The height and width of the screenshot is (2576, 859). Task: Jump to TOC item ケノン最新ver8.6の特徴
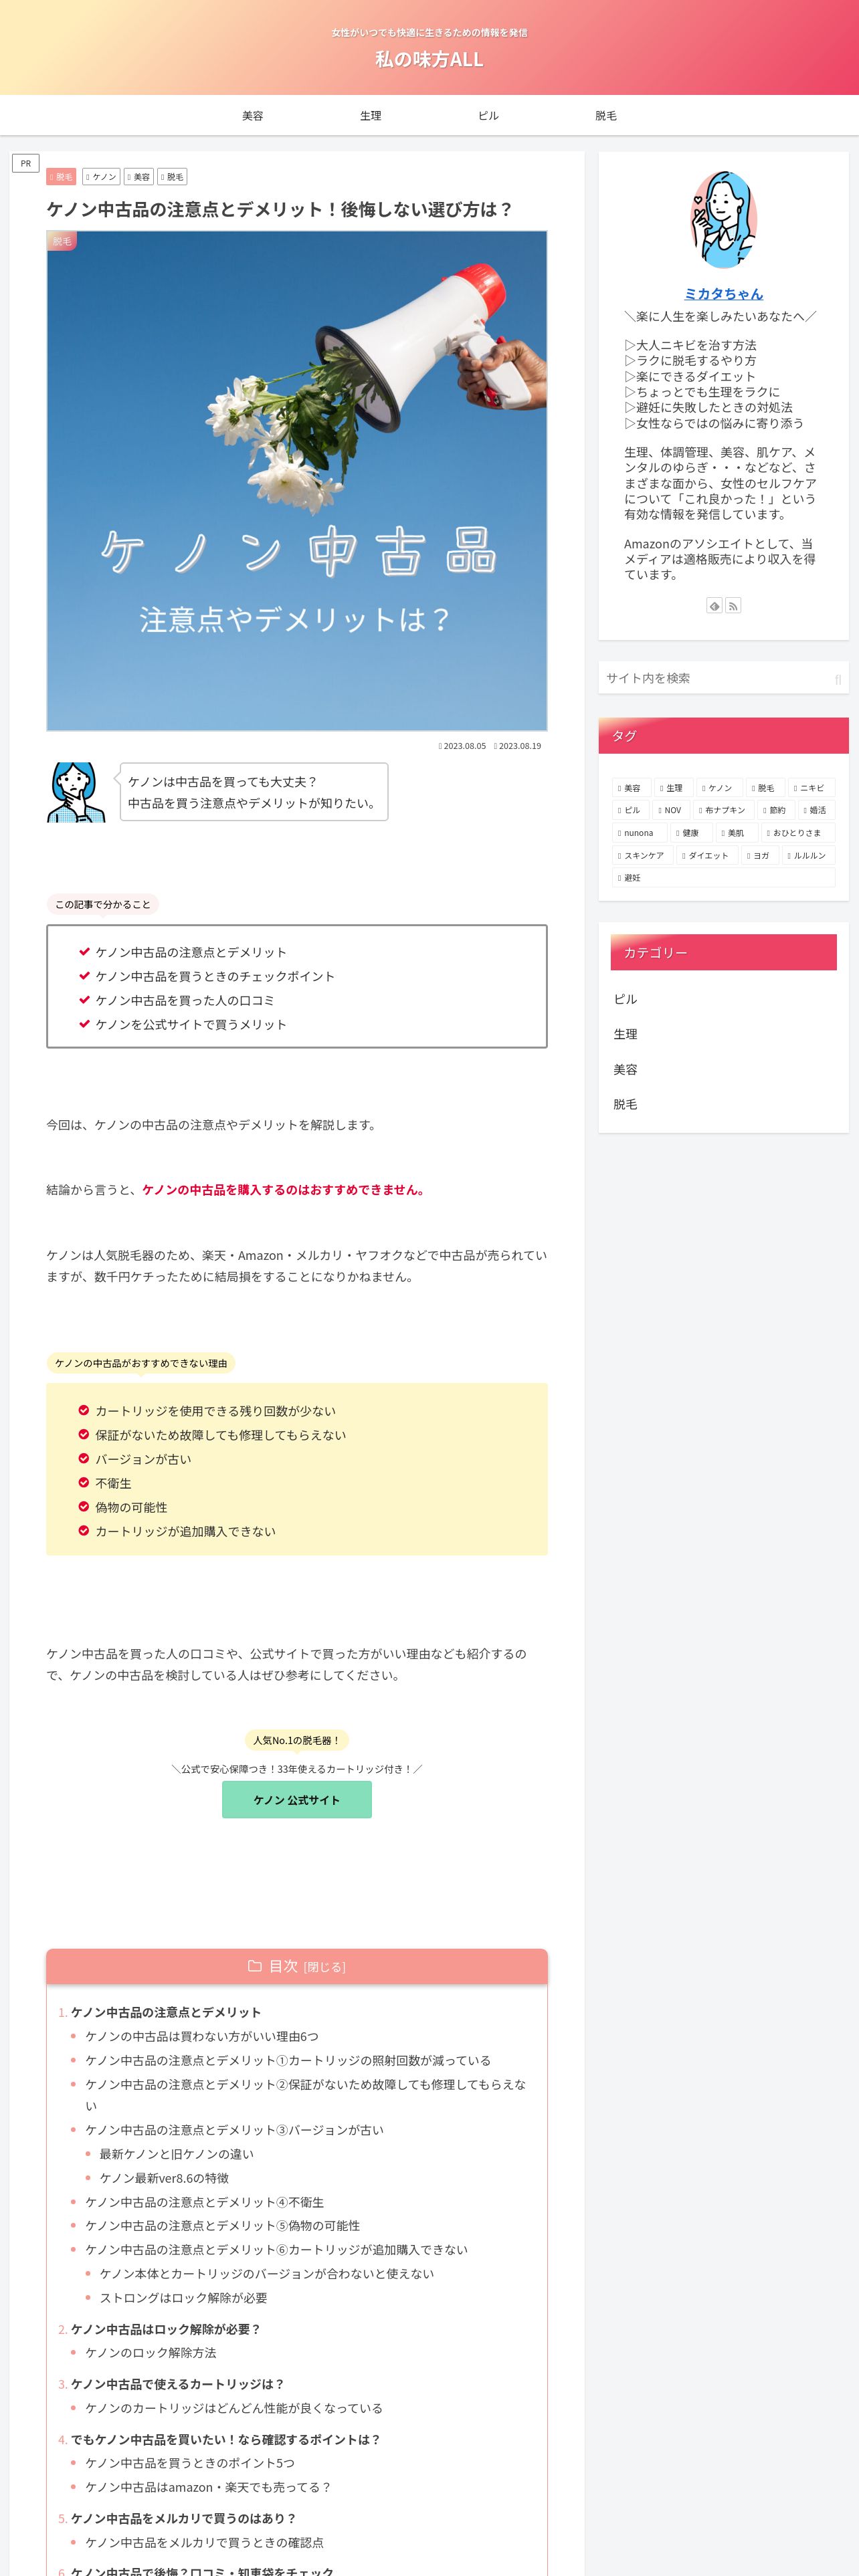(x=164, y=2178)
